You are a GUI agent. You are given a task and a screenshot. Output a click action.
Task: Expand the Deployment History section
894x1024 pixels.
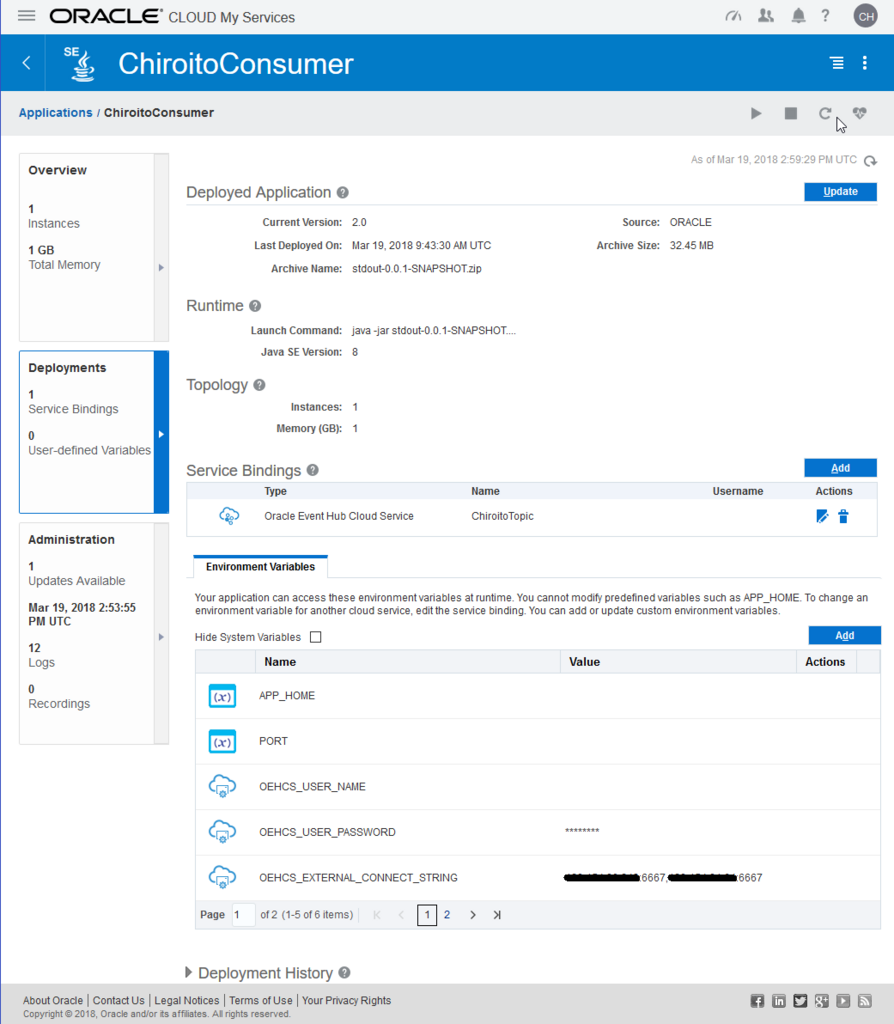click(188, 972)
